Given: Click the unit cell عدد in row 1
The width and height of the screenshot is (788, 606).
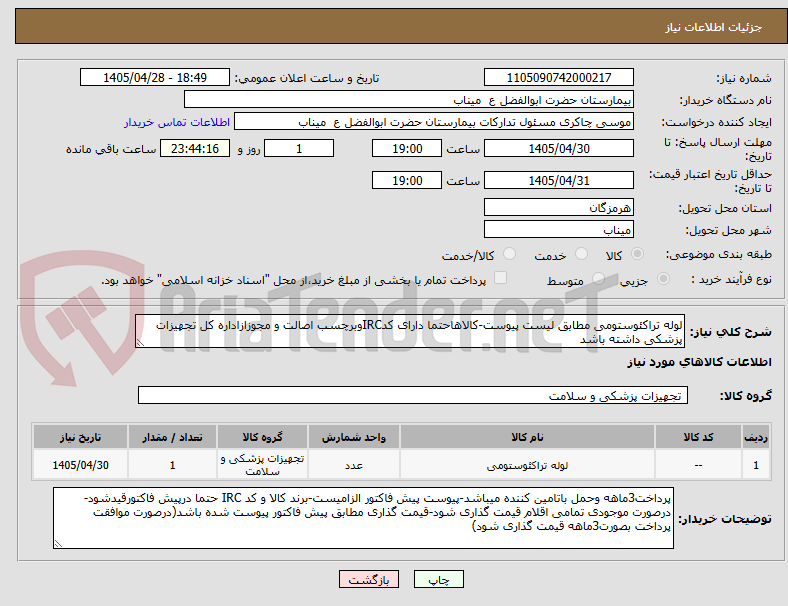Looking at the screenshot, I should pos(354,465).
